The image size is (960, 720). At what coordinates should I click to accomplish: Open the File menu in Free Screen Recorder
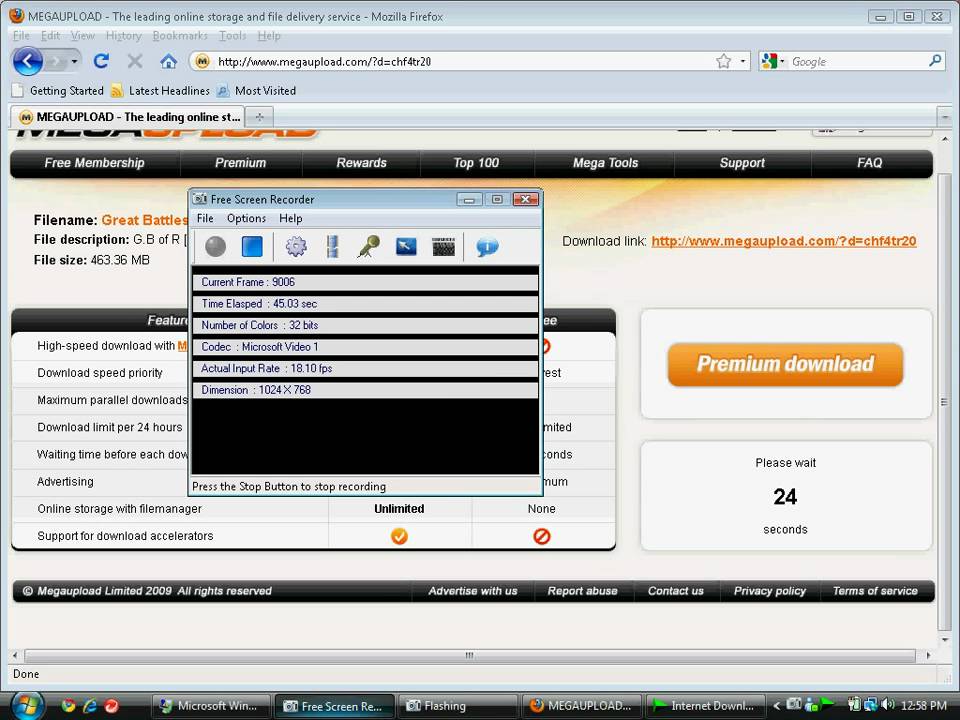coord(205,219)
